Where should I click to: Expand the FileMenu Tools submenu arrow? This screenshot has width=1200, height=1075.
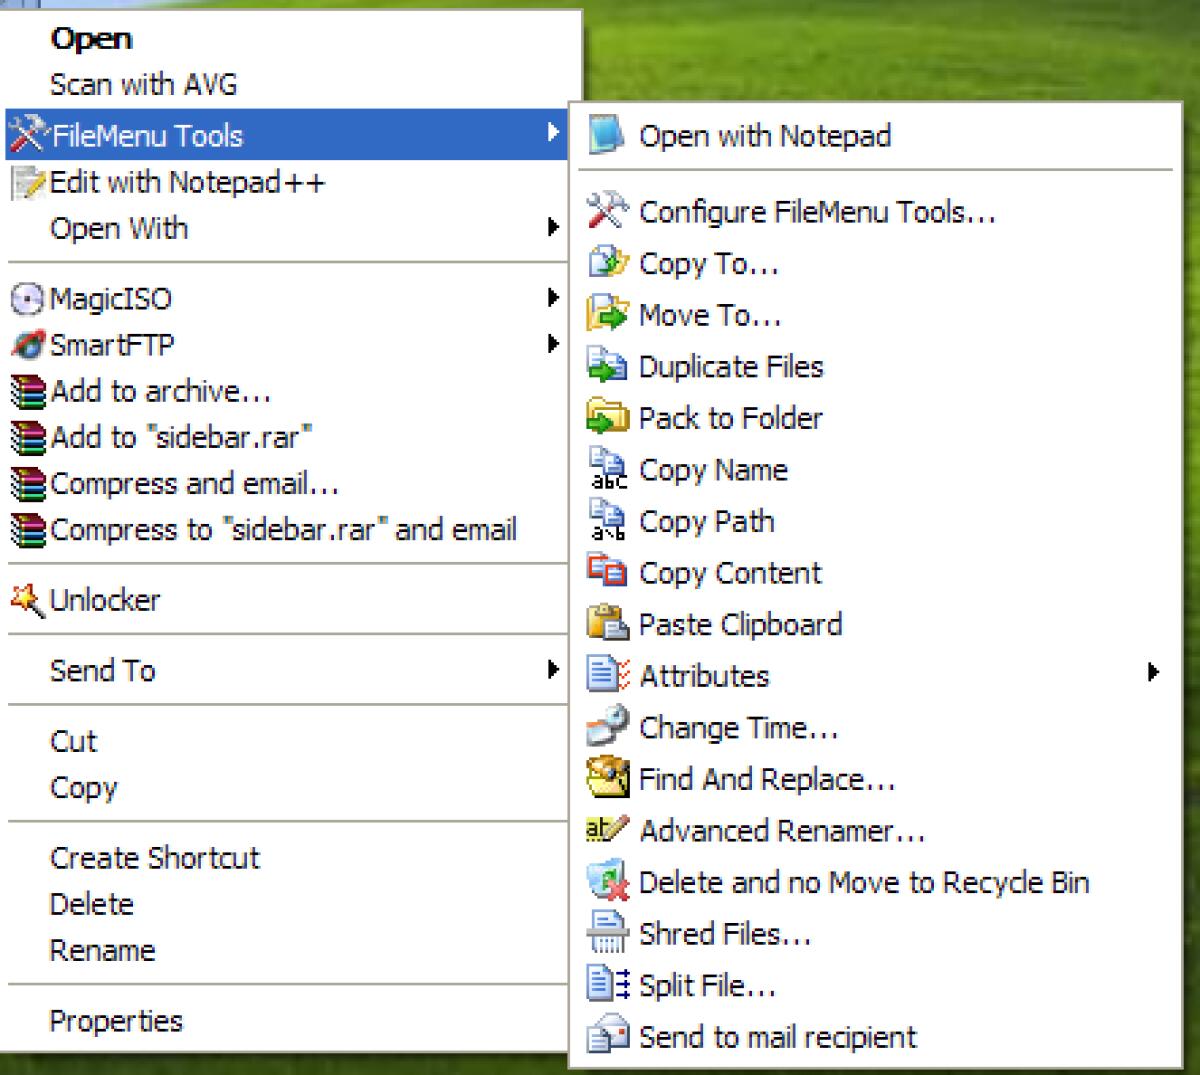pos(553,132)
